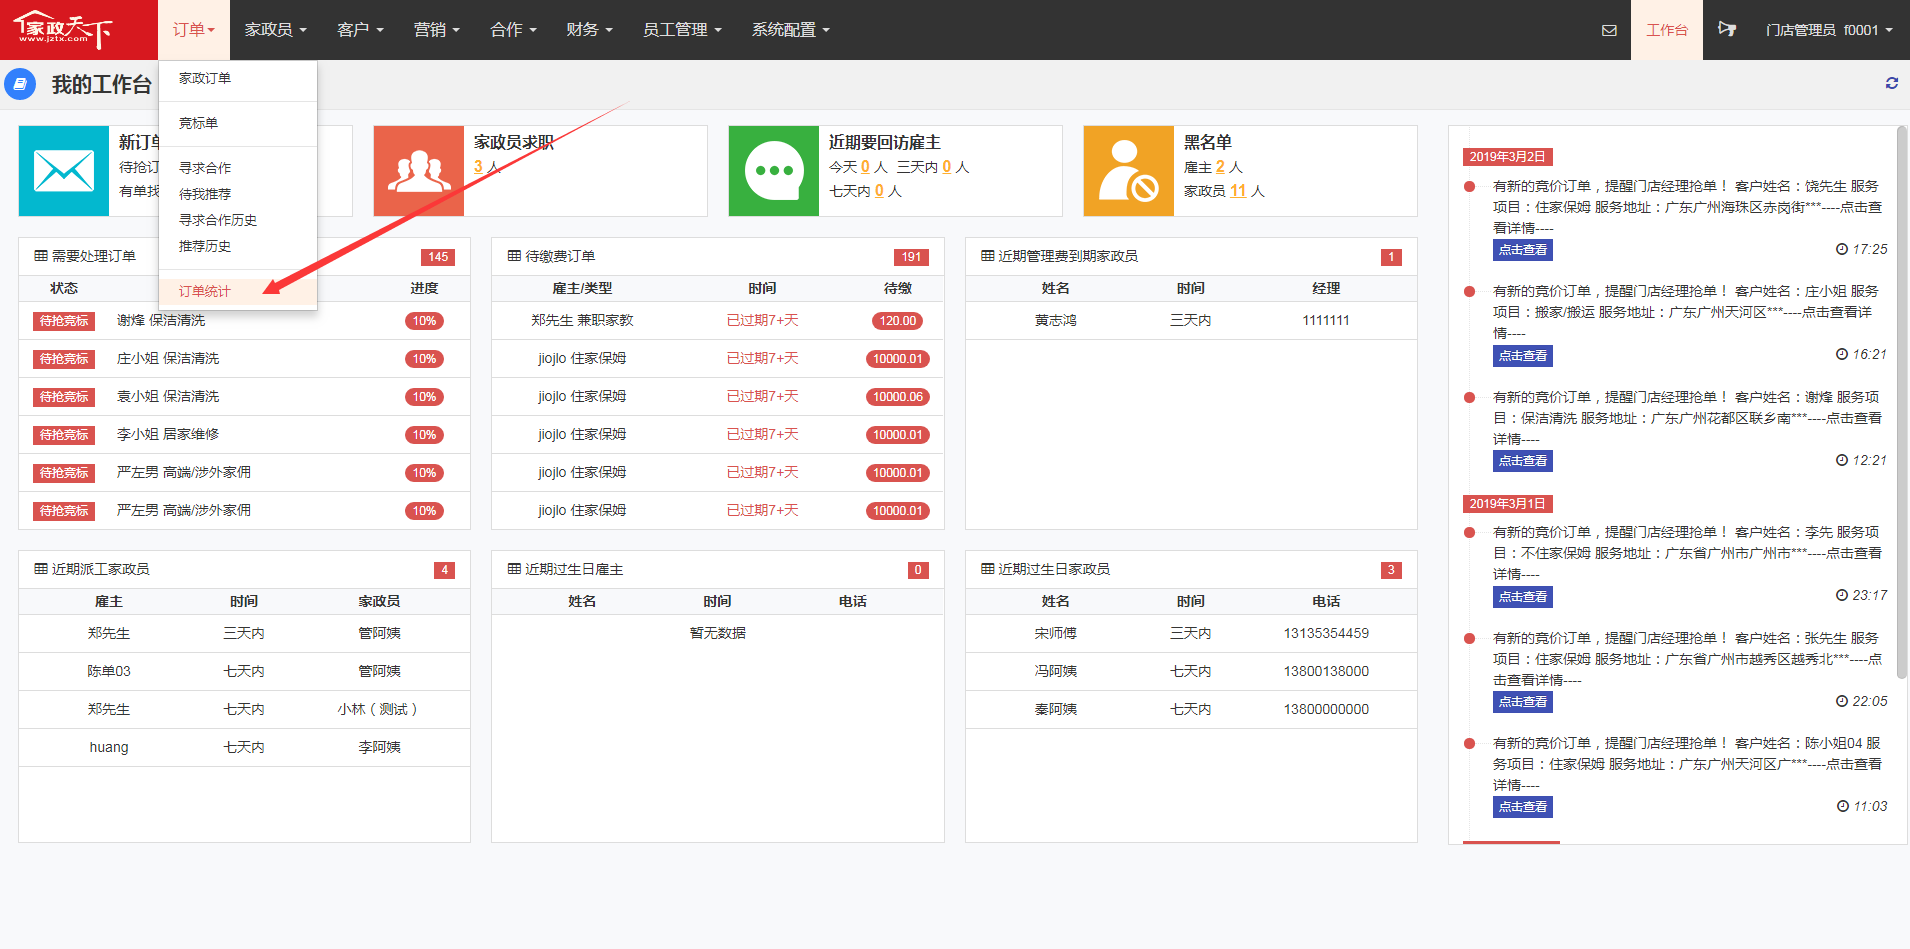Expand the 营销 menu dropdown
The height and width of the screenshot is (949, 1910).
point(437,30)
